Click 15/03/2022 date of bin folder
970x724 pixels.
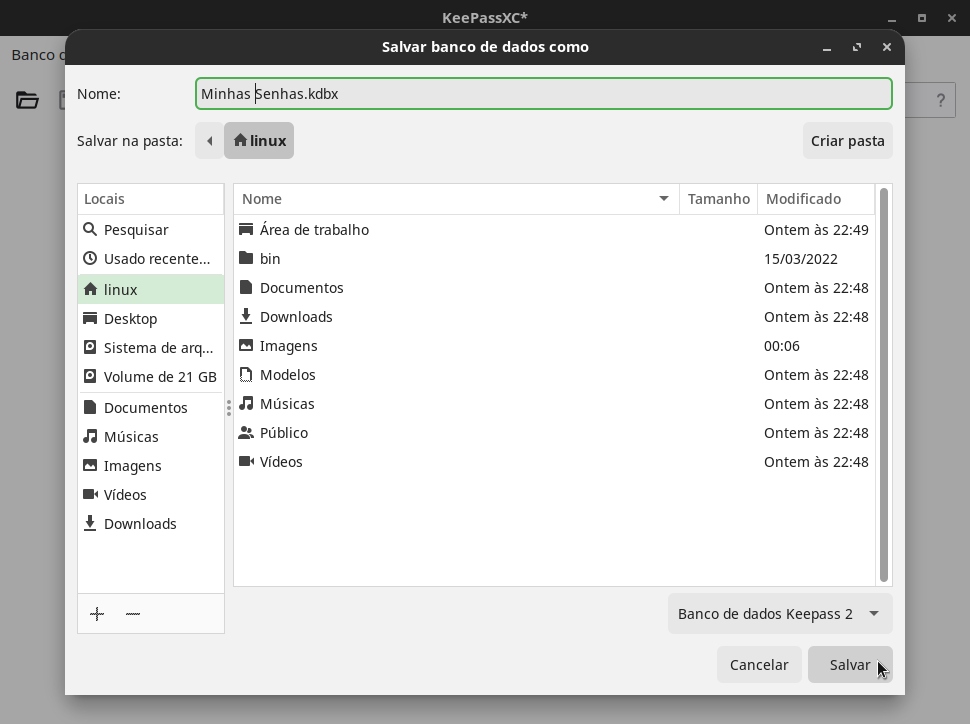(x=800, y=259)
